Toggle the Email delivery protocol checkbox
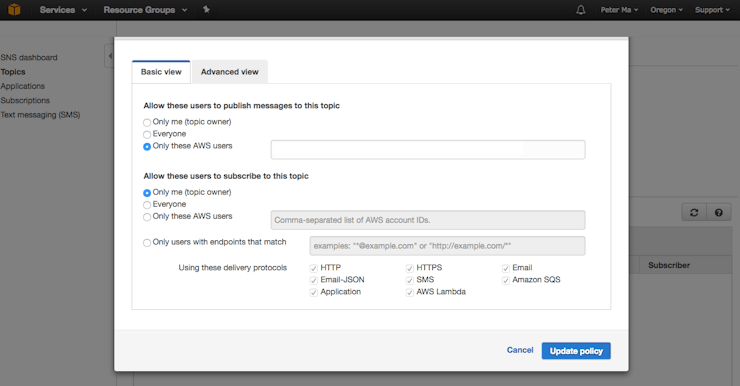Image resolution: width=740 pixels, height=386 pixels. tap(506, 269)
